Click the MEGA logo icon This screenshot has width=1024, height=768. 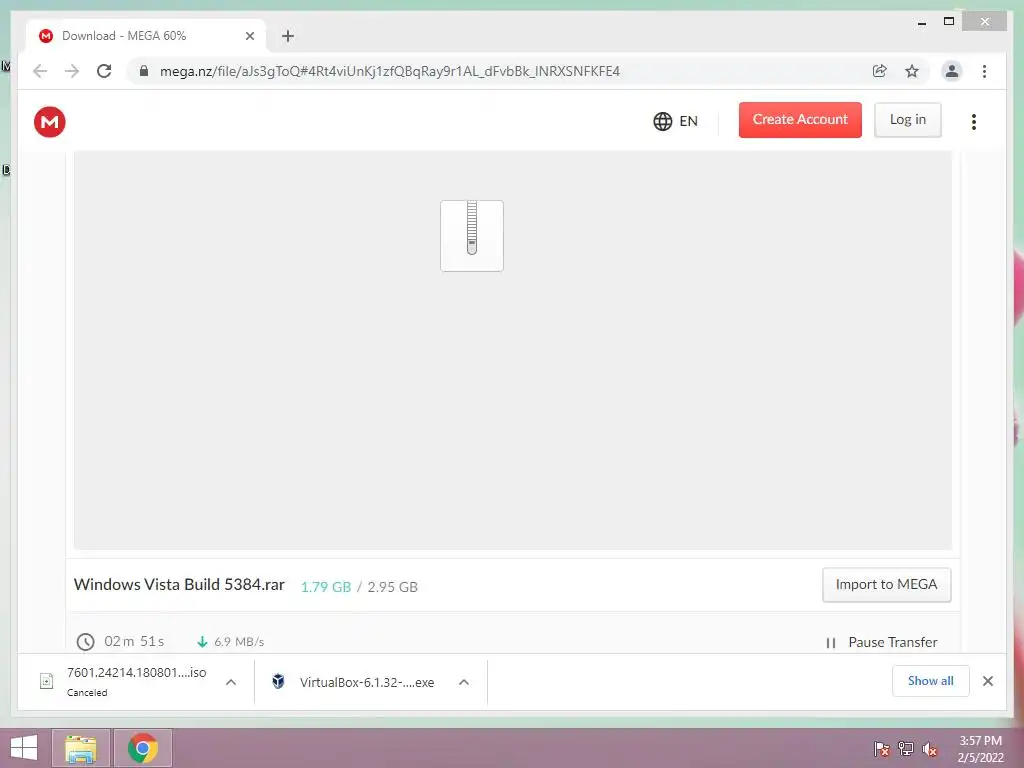point(50,121)
